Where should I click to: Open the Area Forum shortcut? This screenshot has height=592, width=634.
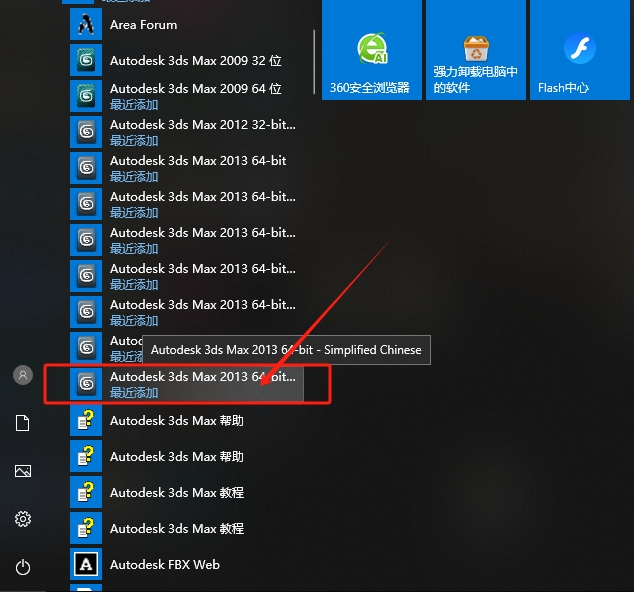[x=143, y=24]
